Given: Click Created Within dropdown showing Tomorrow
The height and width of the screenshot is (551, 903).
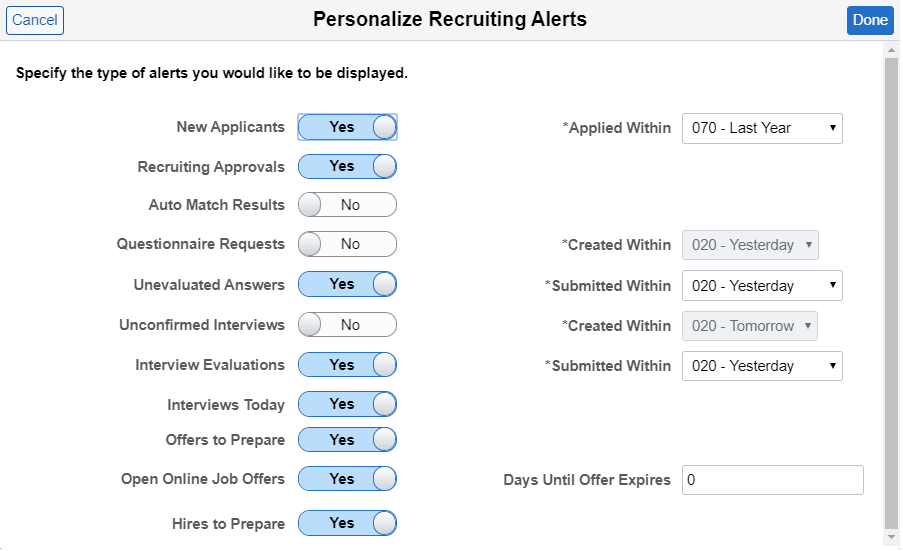Looking at the screenshot, I should 750,326.
